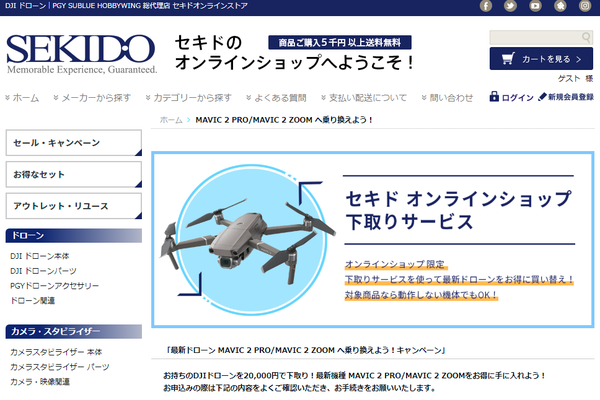Select the カメラ・スタビライザー category header
The height and width of the screenshot is (400, 600).
click(73, 331)
